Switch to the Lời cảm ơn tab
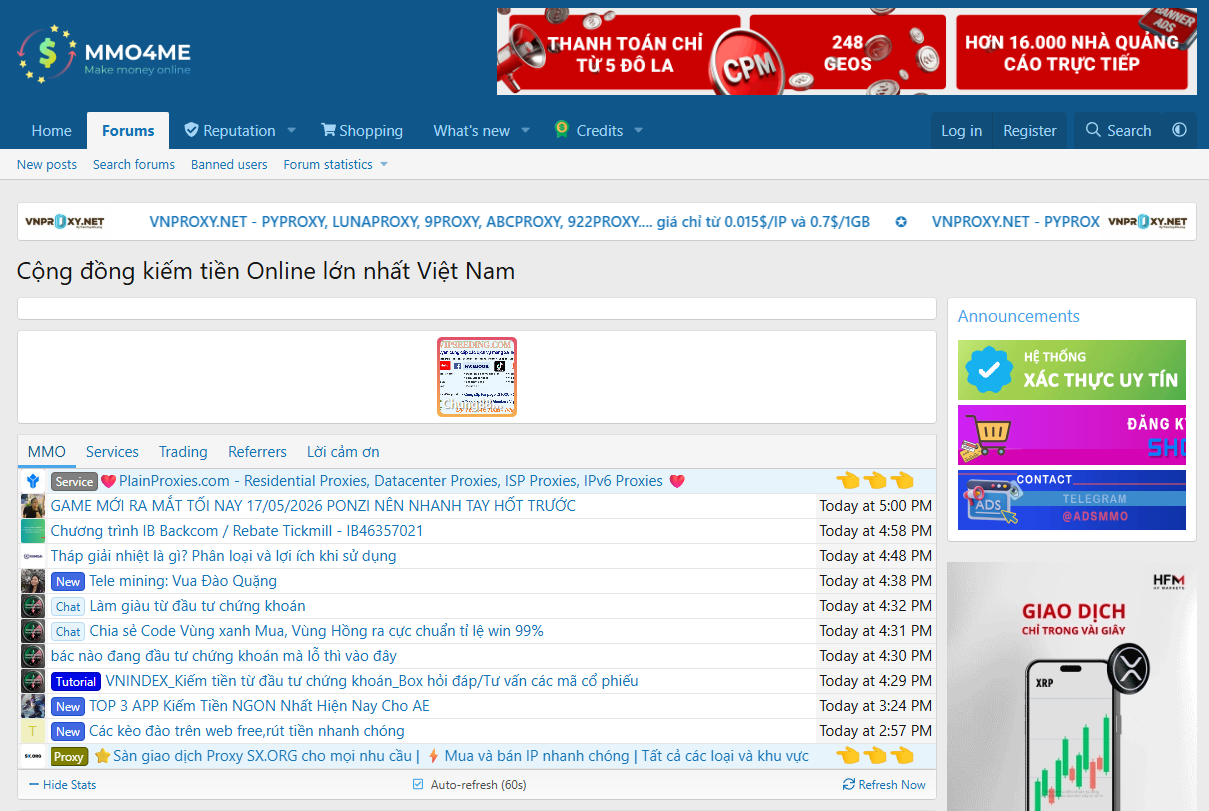Viewport: 1209px width, 811px height. point(343,452)
